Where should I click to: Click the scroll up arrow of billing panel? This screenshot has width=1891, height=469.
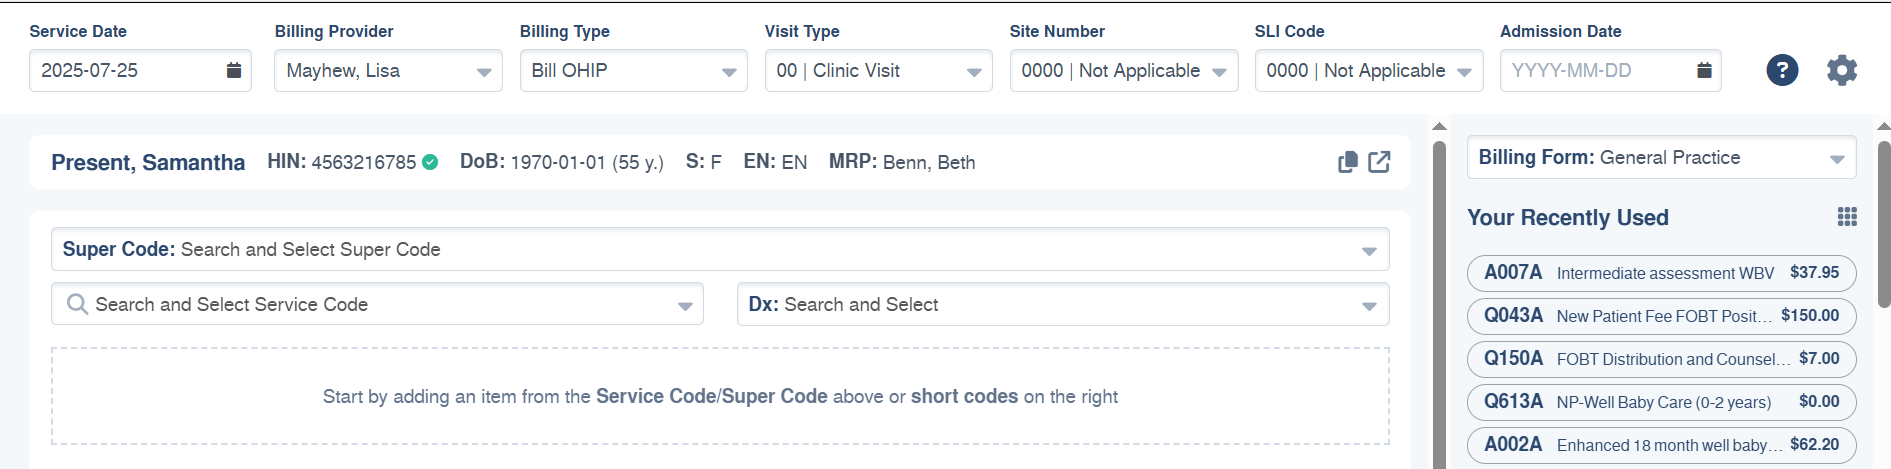[x=1439, y=126]
